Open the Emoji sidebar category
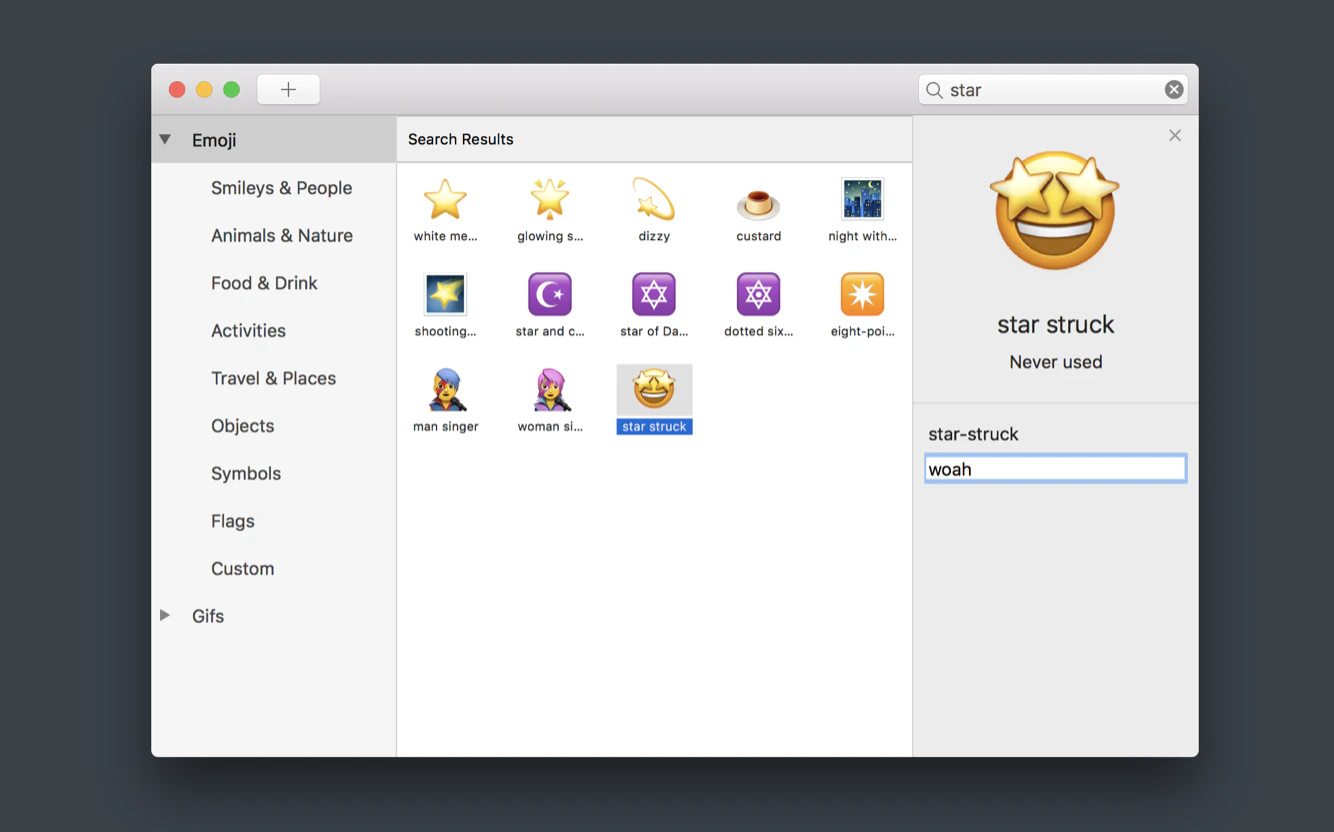The image size is (1334, 832). (x=214, y=140)
